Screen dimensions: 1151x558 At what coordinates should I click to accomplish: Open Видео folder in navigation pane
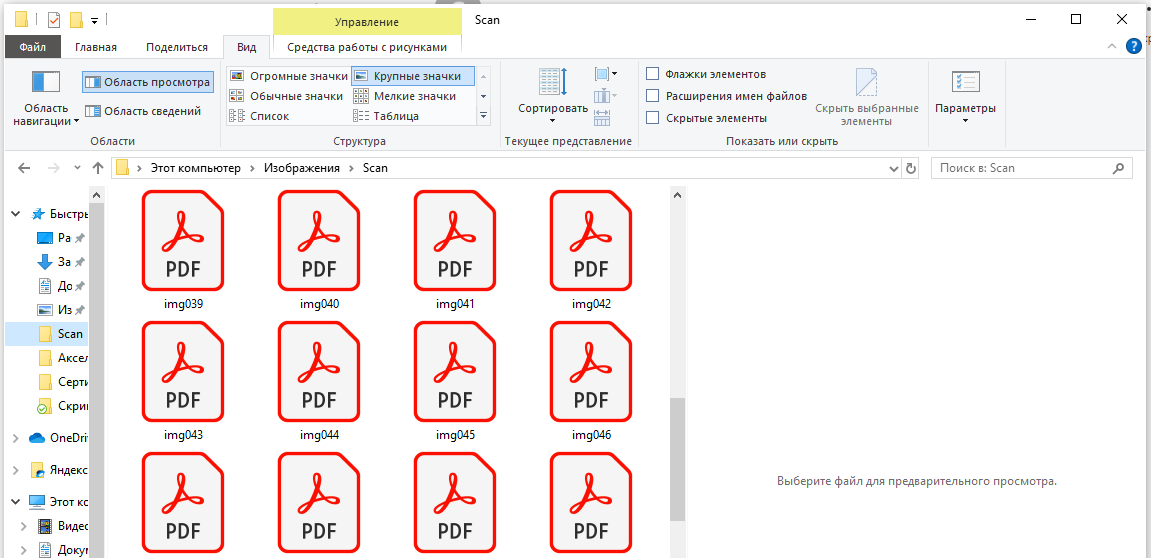tap(63, 526)
